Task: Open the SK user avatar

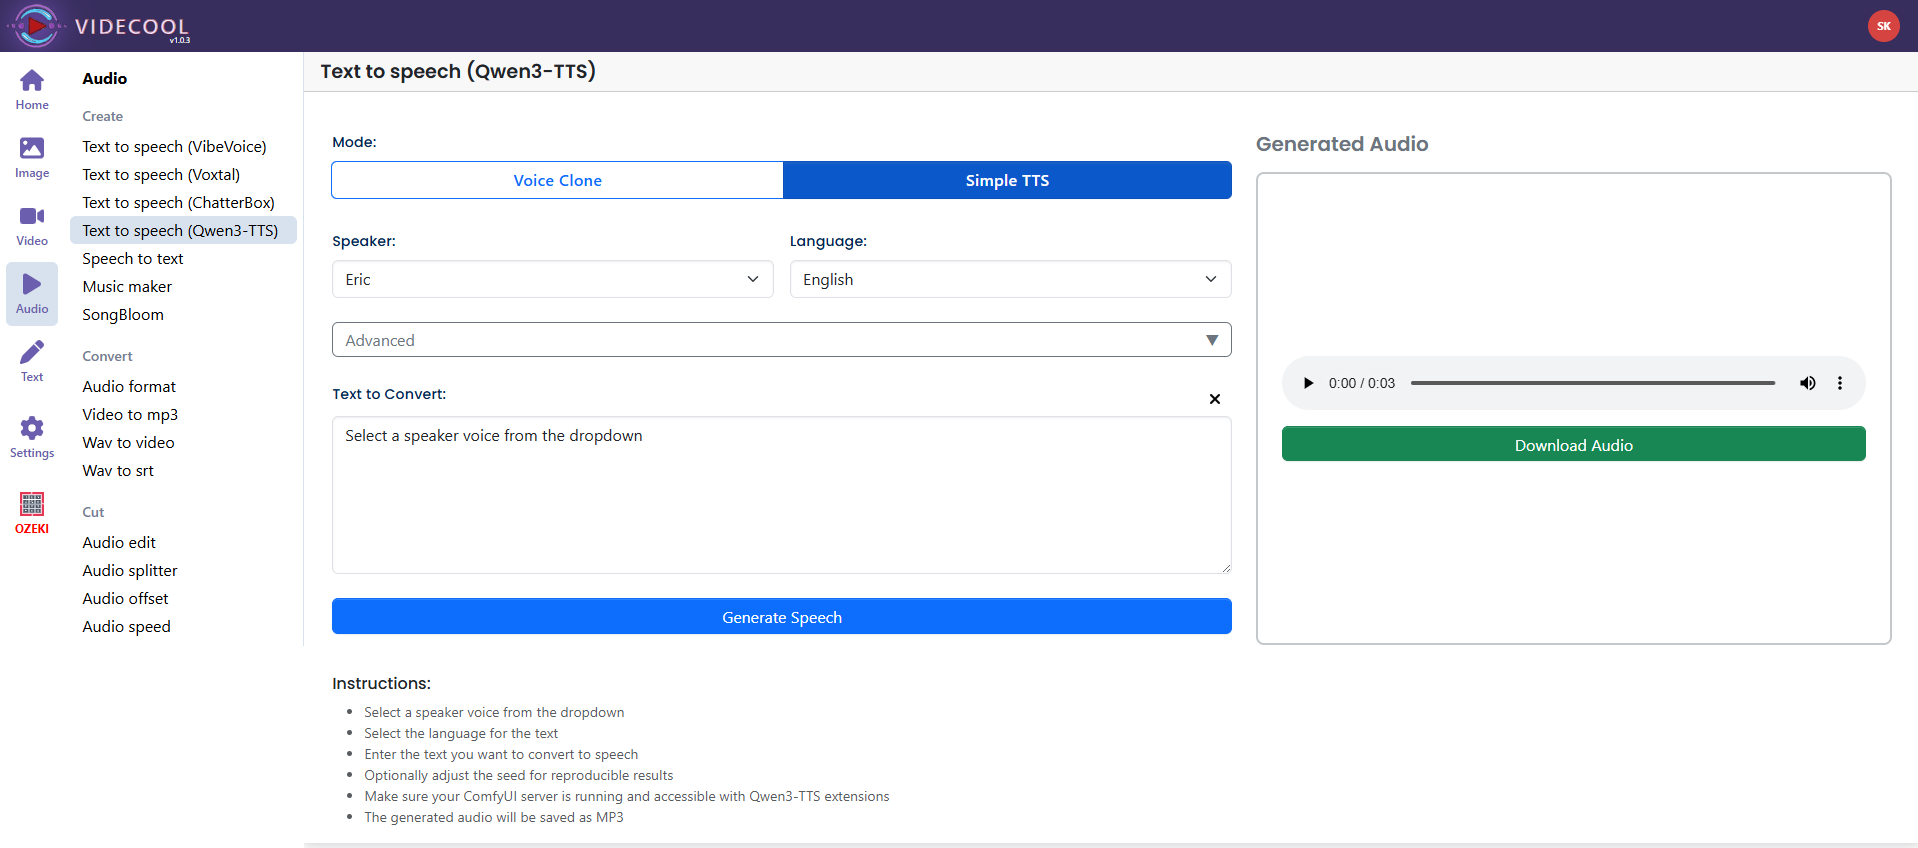Action: (1884, 26)
